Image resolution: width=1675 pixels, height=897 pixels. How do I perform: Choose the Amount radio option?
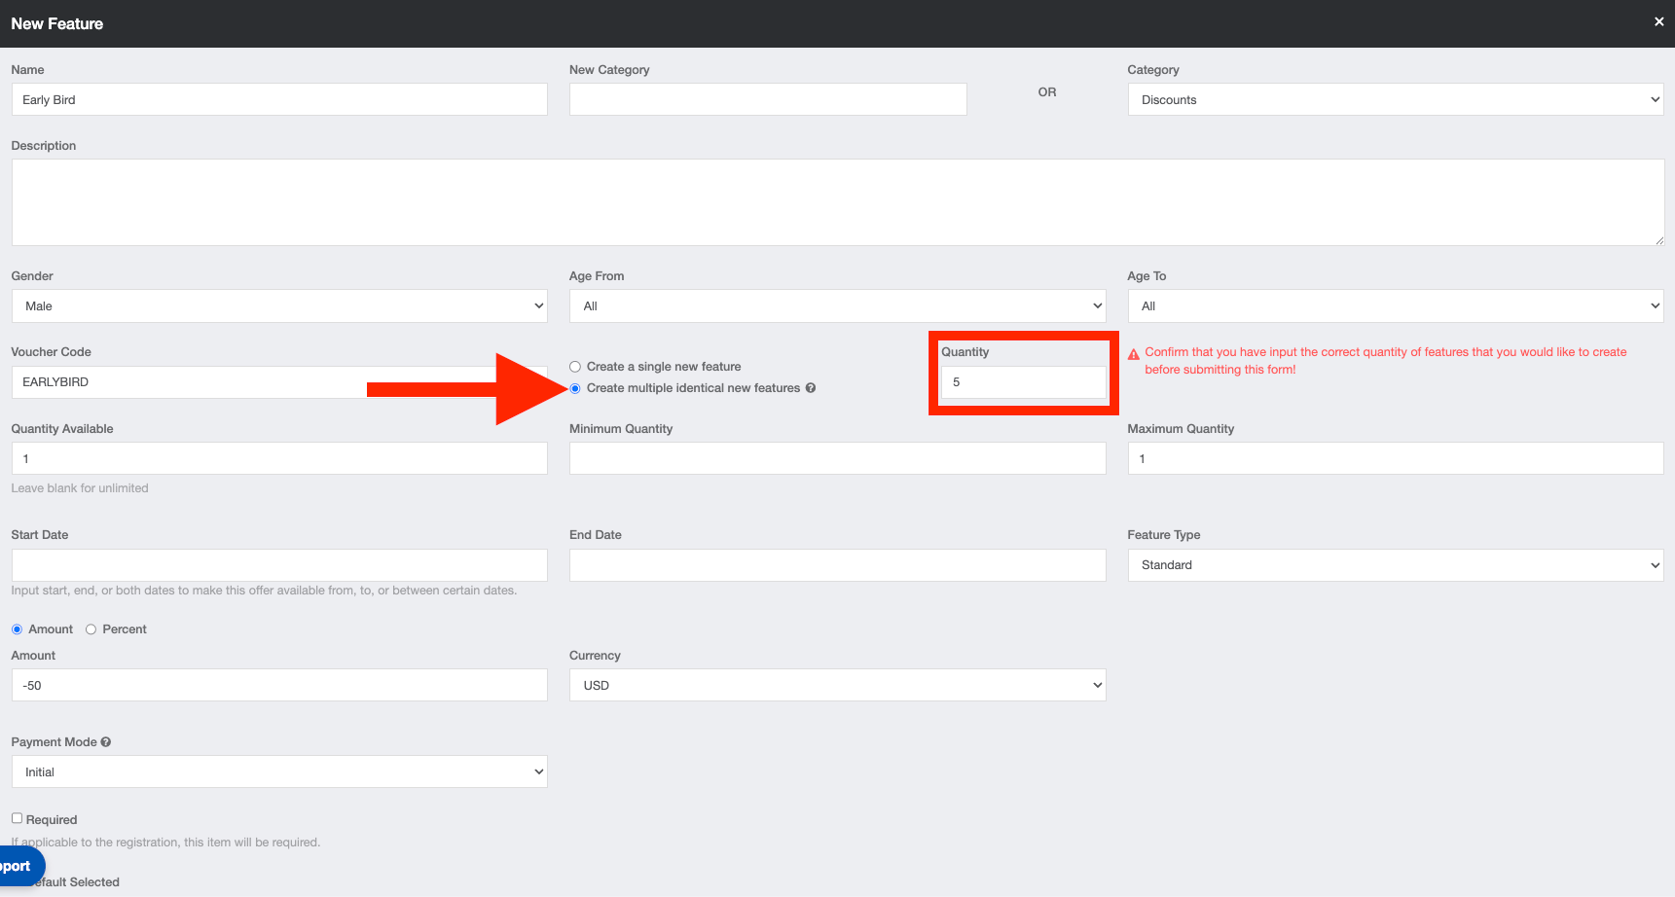point(17,629)
